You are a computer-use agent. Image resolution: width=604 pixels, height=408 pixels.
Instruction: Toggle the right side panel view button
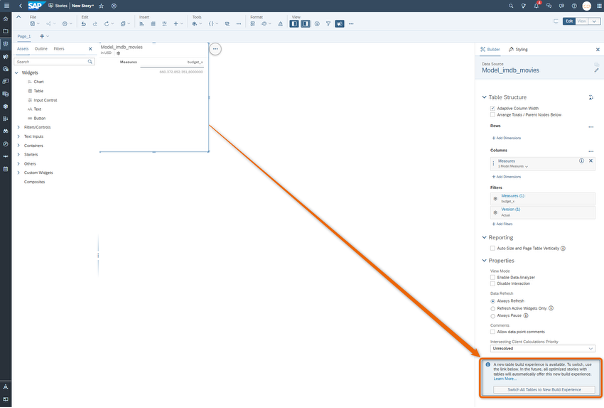[x=305, y=24]
